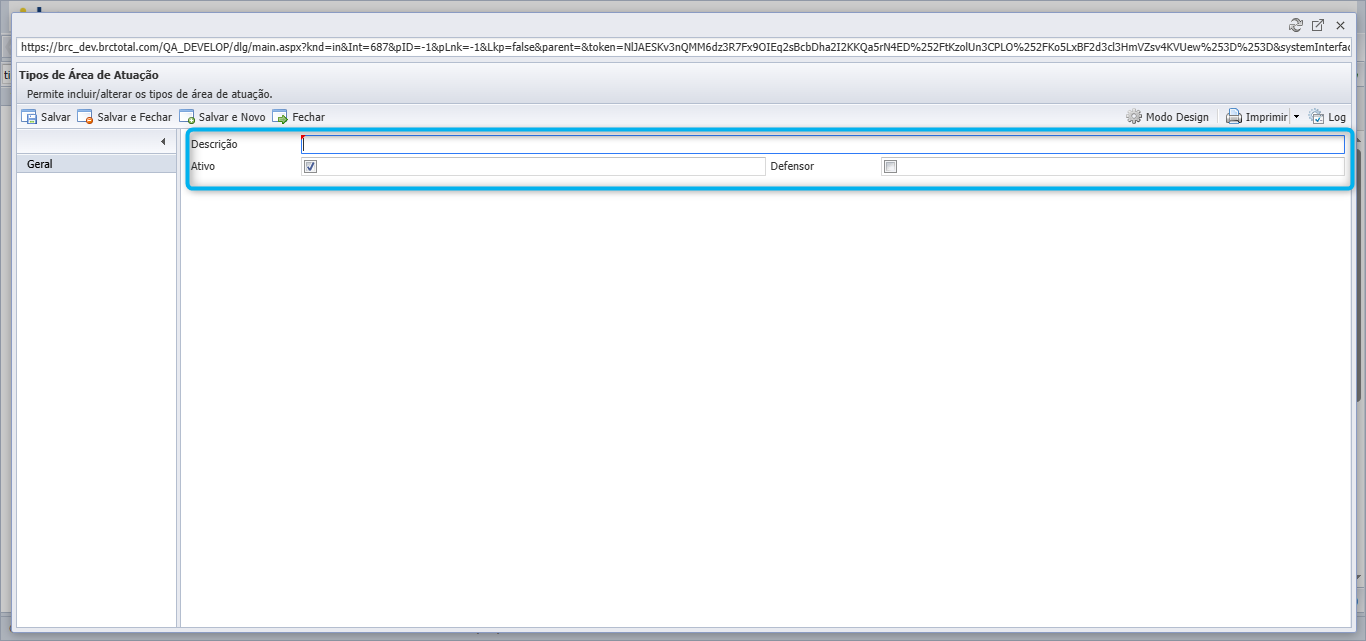Click the "Defensor" field label
The image size is (1366, 641).
792,166
